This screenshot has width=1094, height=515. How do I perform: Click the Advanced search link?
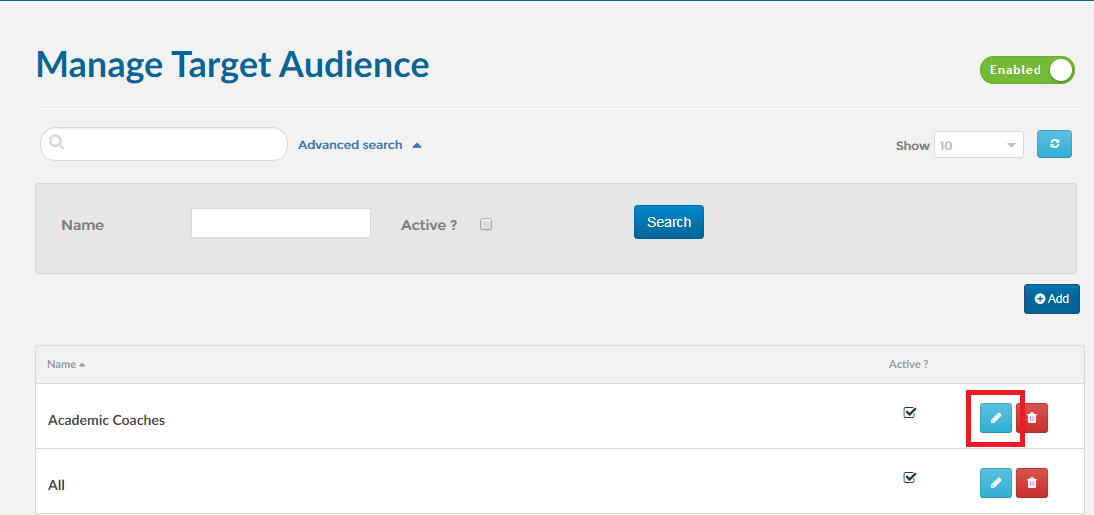tap(350, 145)
